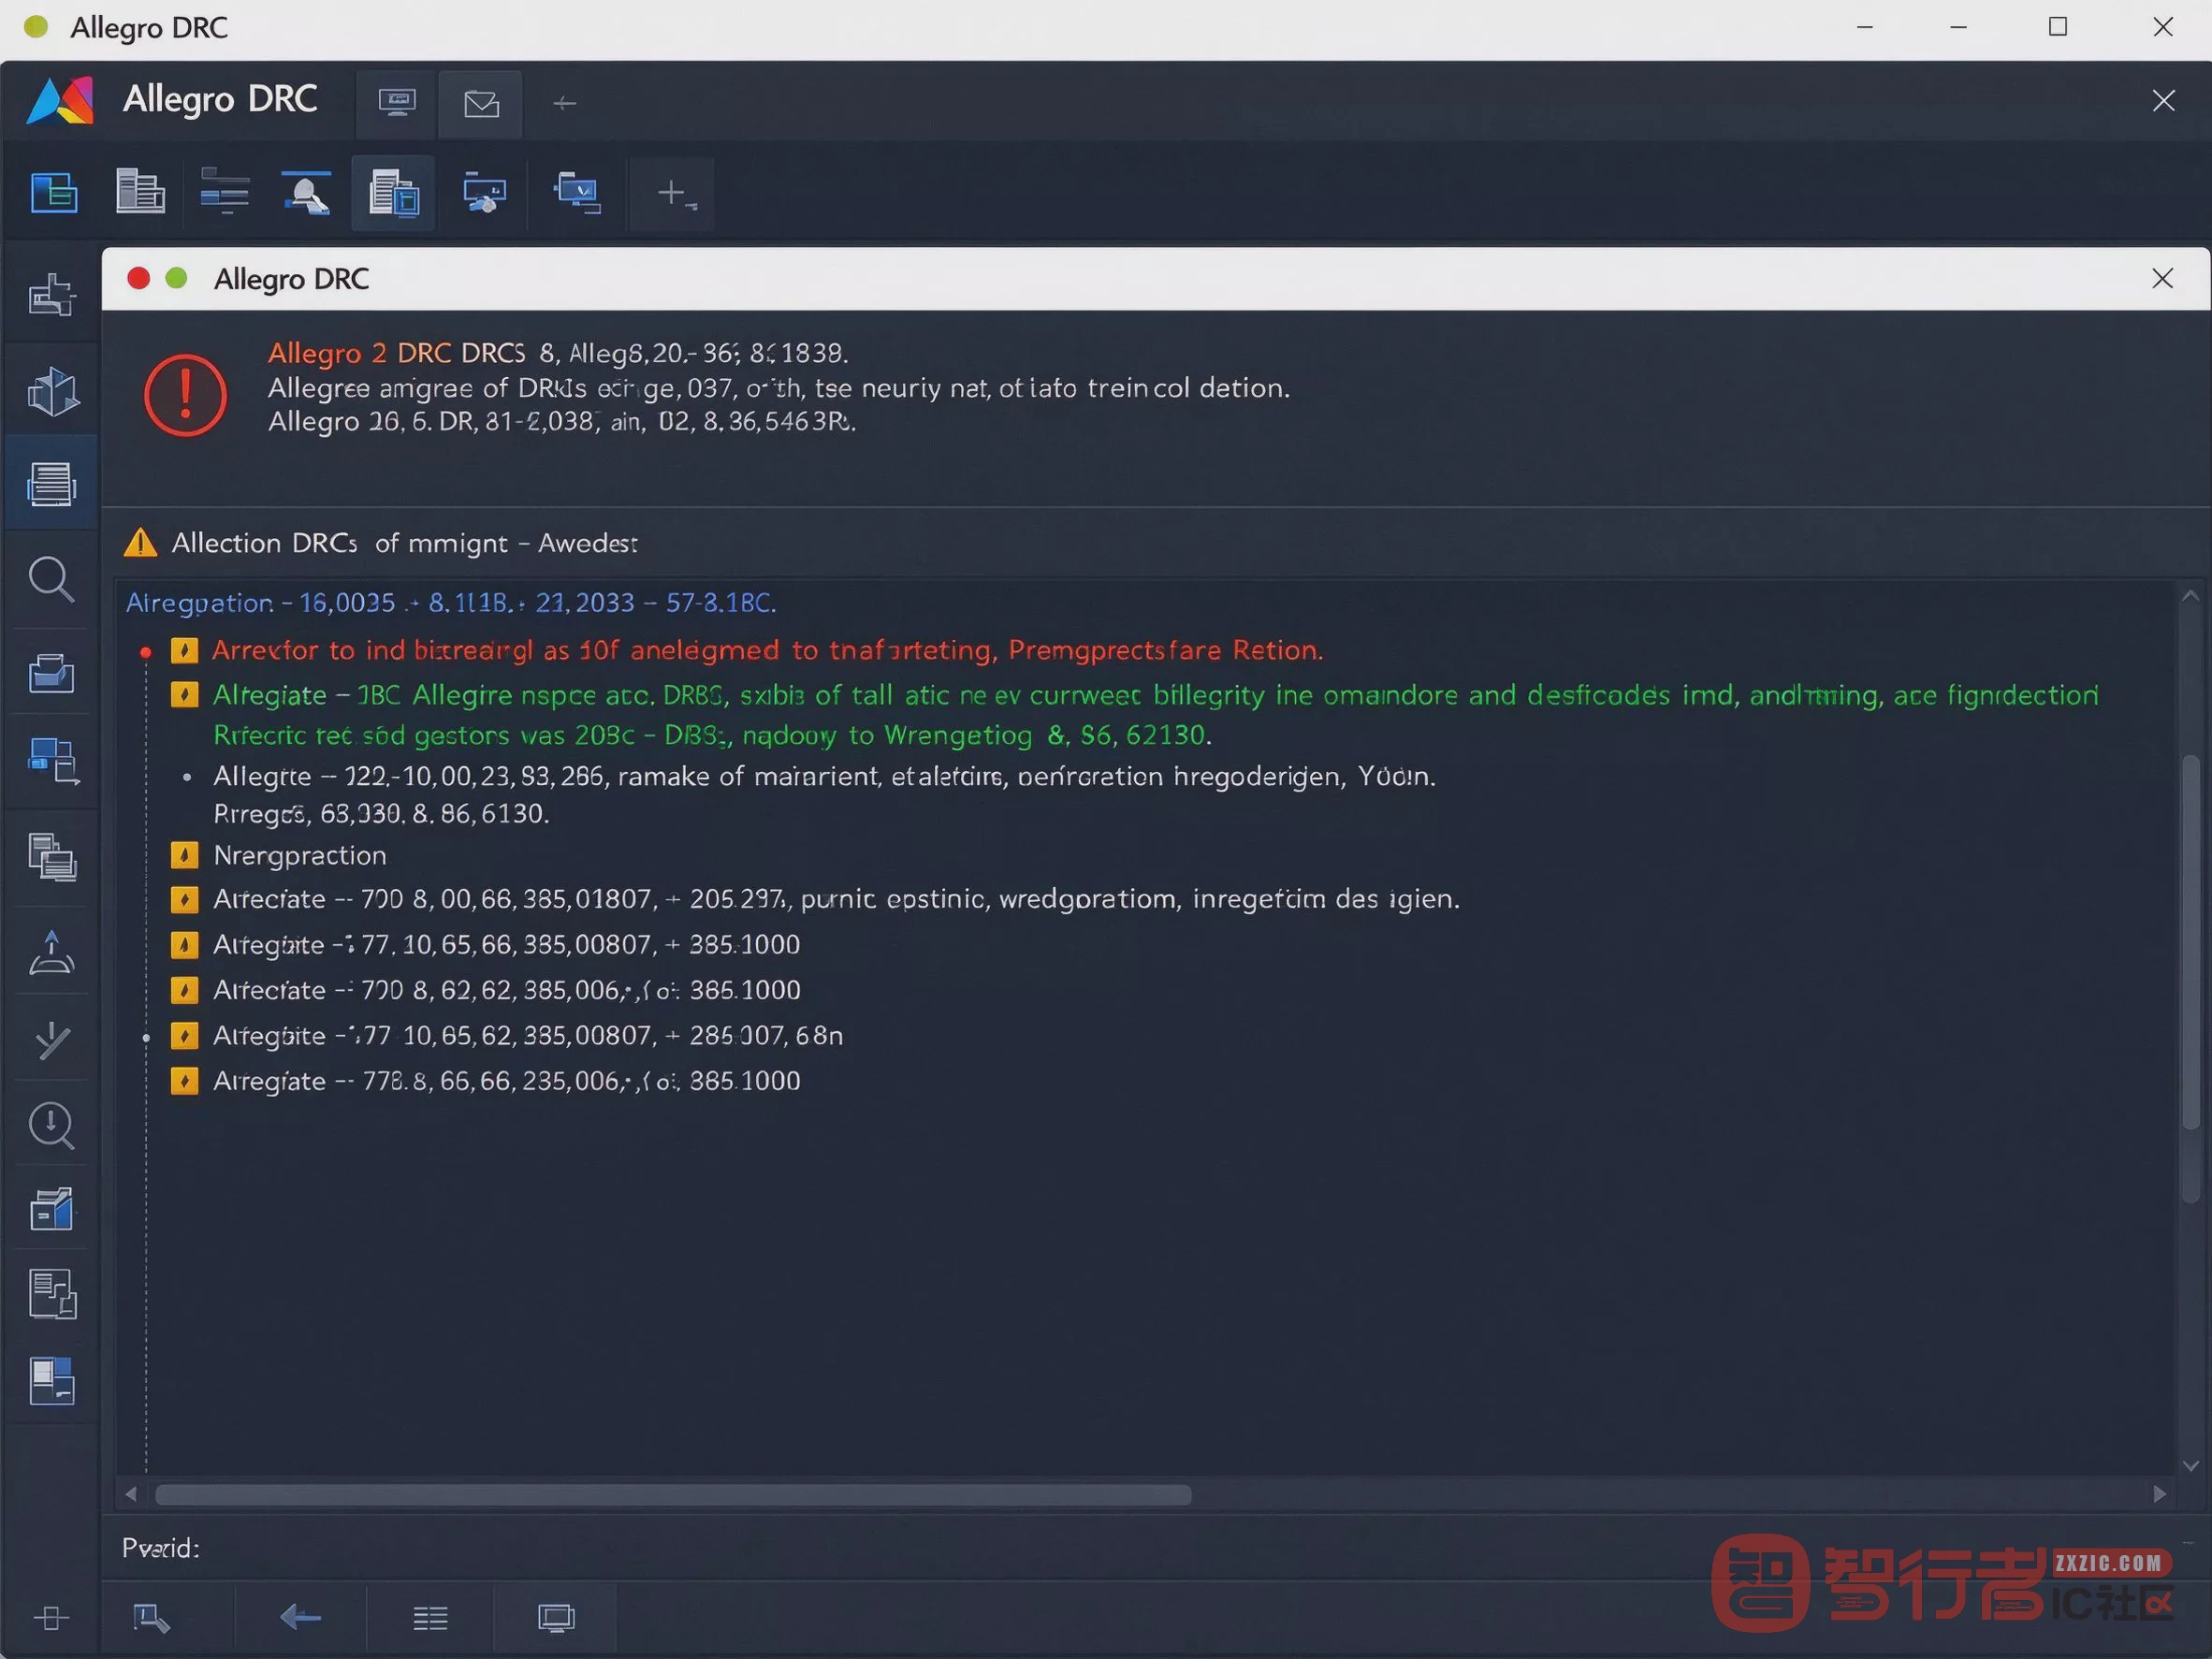Click the blue layout window toolbar icon
2212x1659 pixels.
[x=54, y=192]
